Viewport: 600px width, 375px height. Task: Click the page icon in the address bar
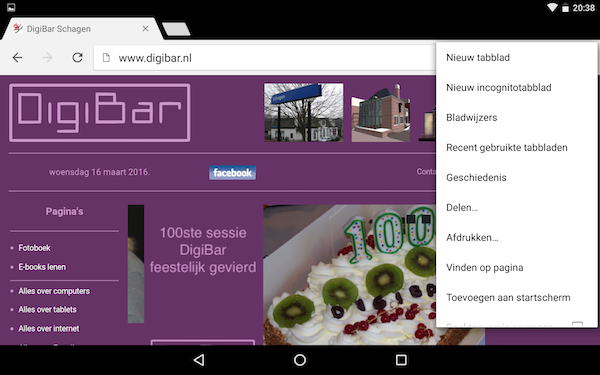tap(106, 58)
